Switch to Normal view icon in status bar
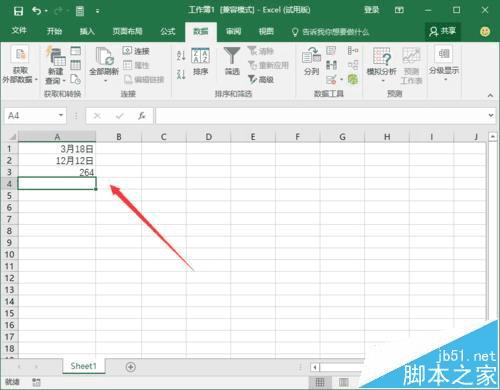The image size is (500, 390). coord(320,382)
